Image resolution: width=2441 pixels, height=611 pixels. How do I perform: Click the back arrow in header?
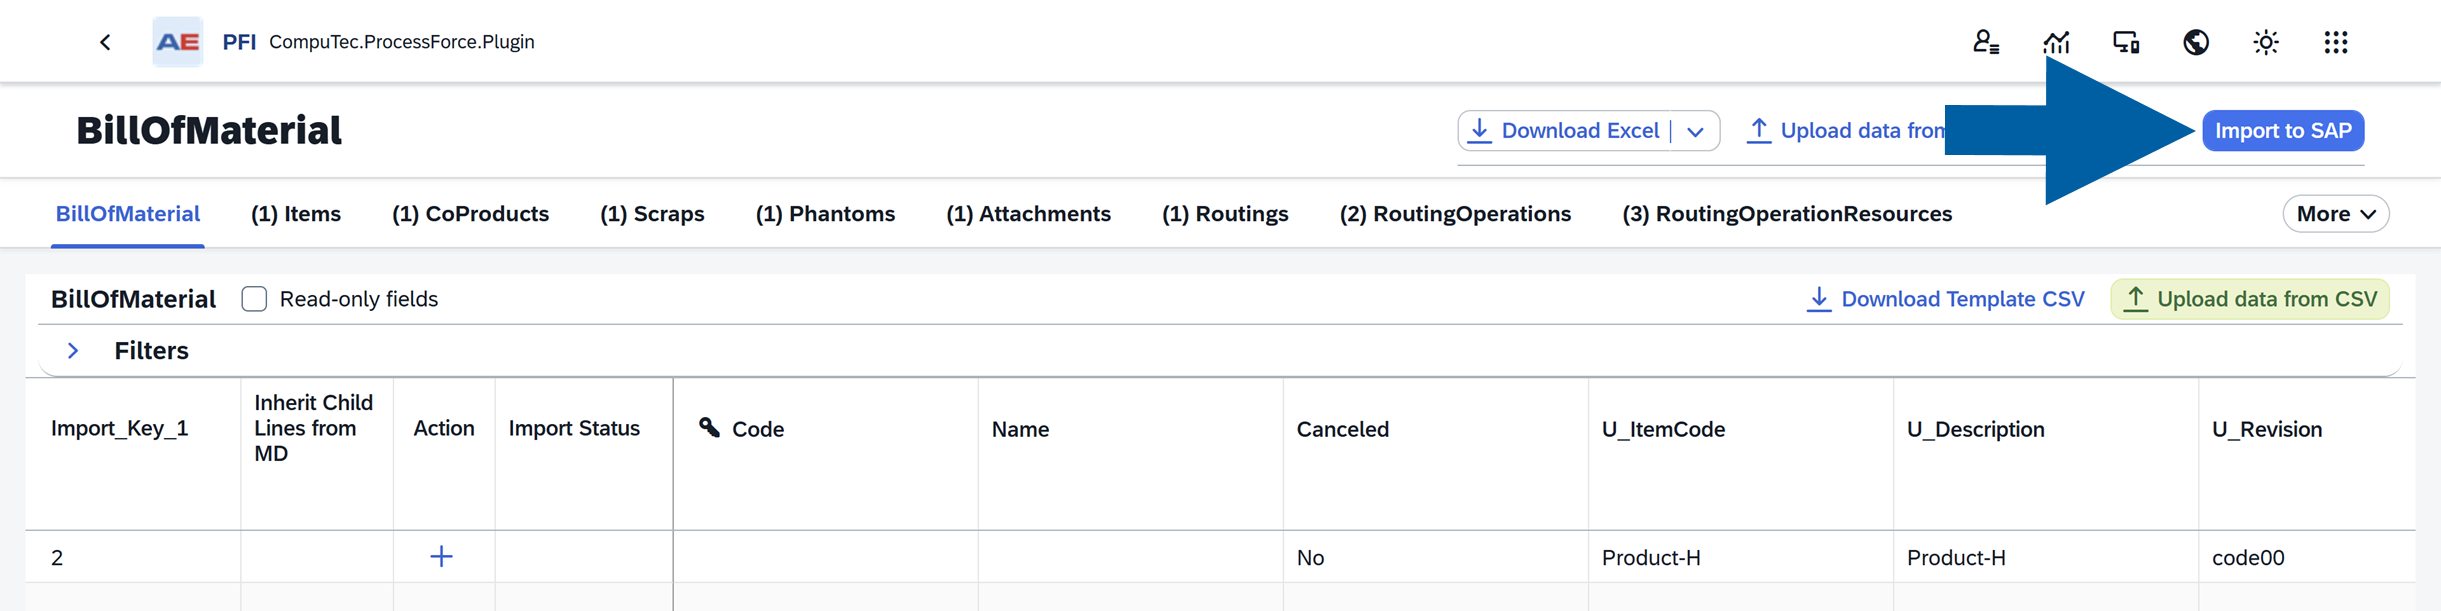pos(105,42)
